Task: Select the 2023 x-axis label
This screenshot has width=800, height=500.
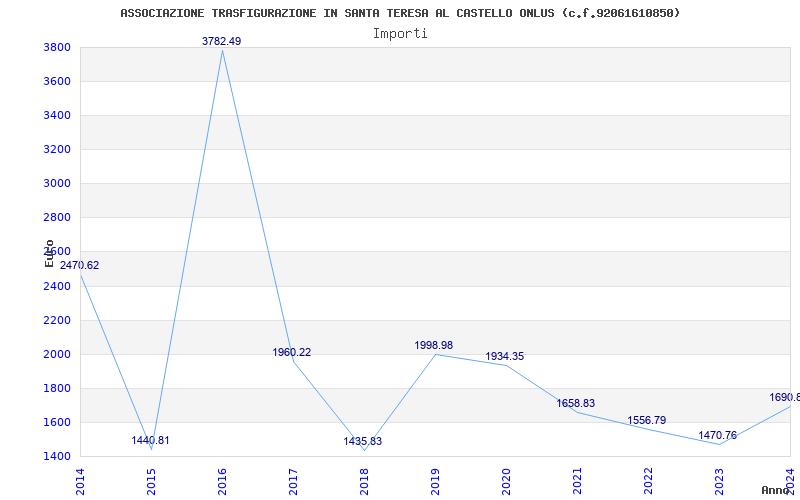Action: pos(719,482)
